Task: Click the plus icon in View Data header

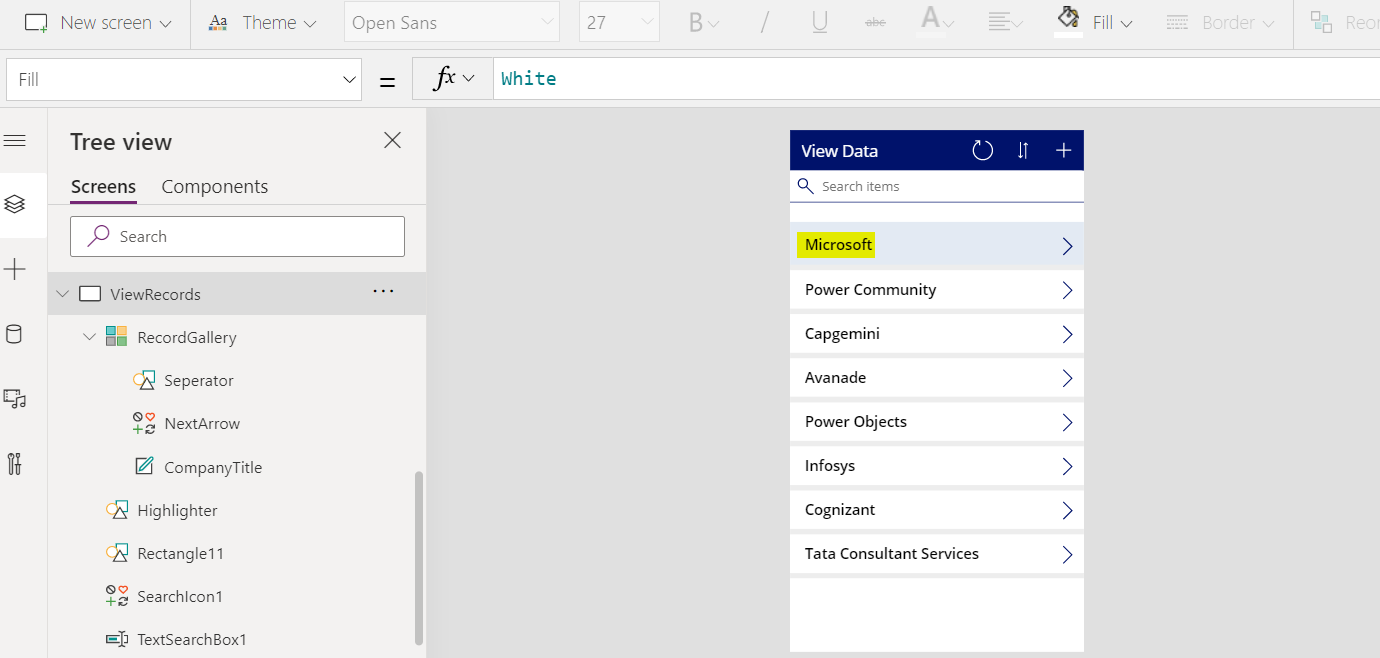Action: coord(1063,150)
